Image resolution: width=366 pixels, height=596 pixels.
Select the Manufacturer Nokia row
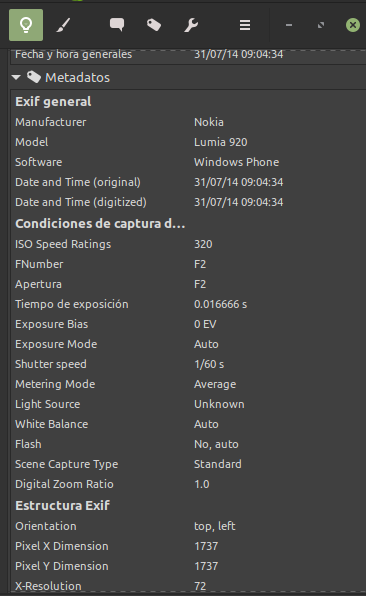[x=188, y=122]
